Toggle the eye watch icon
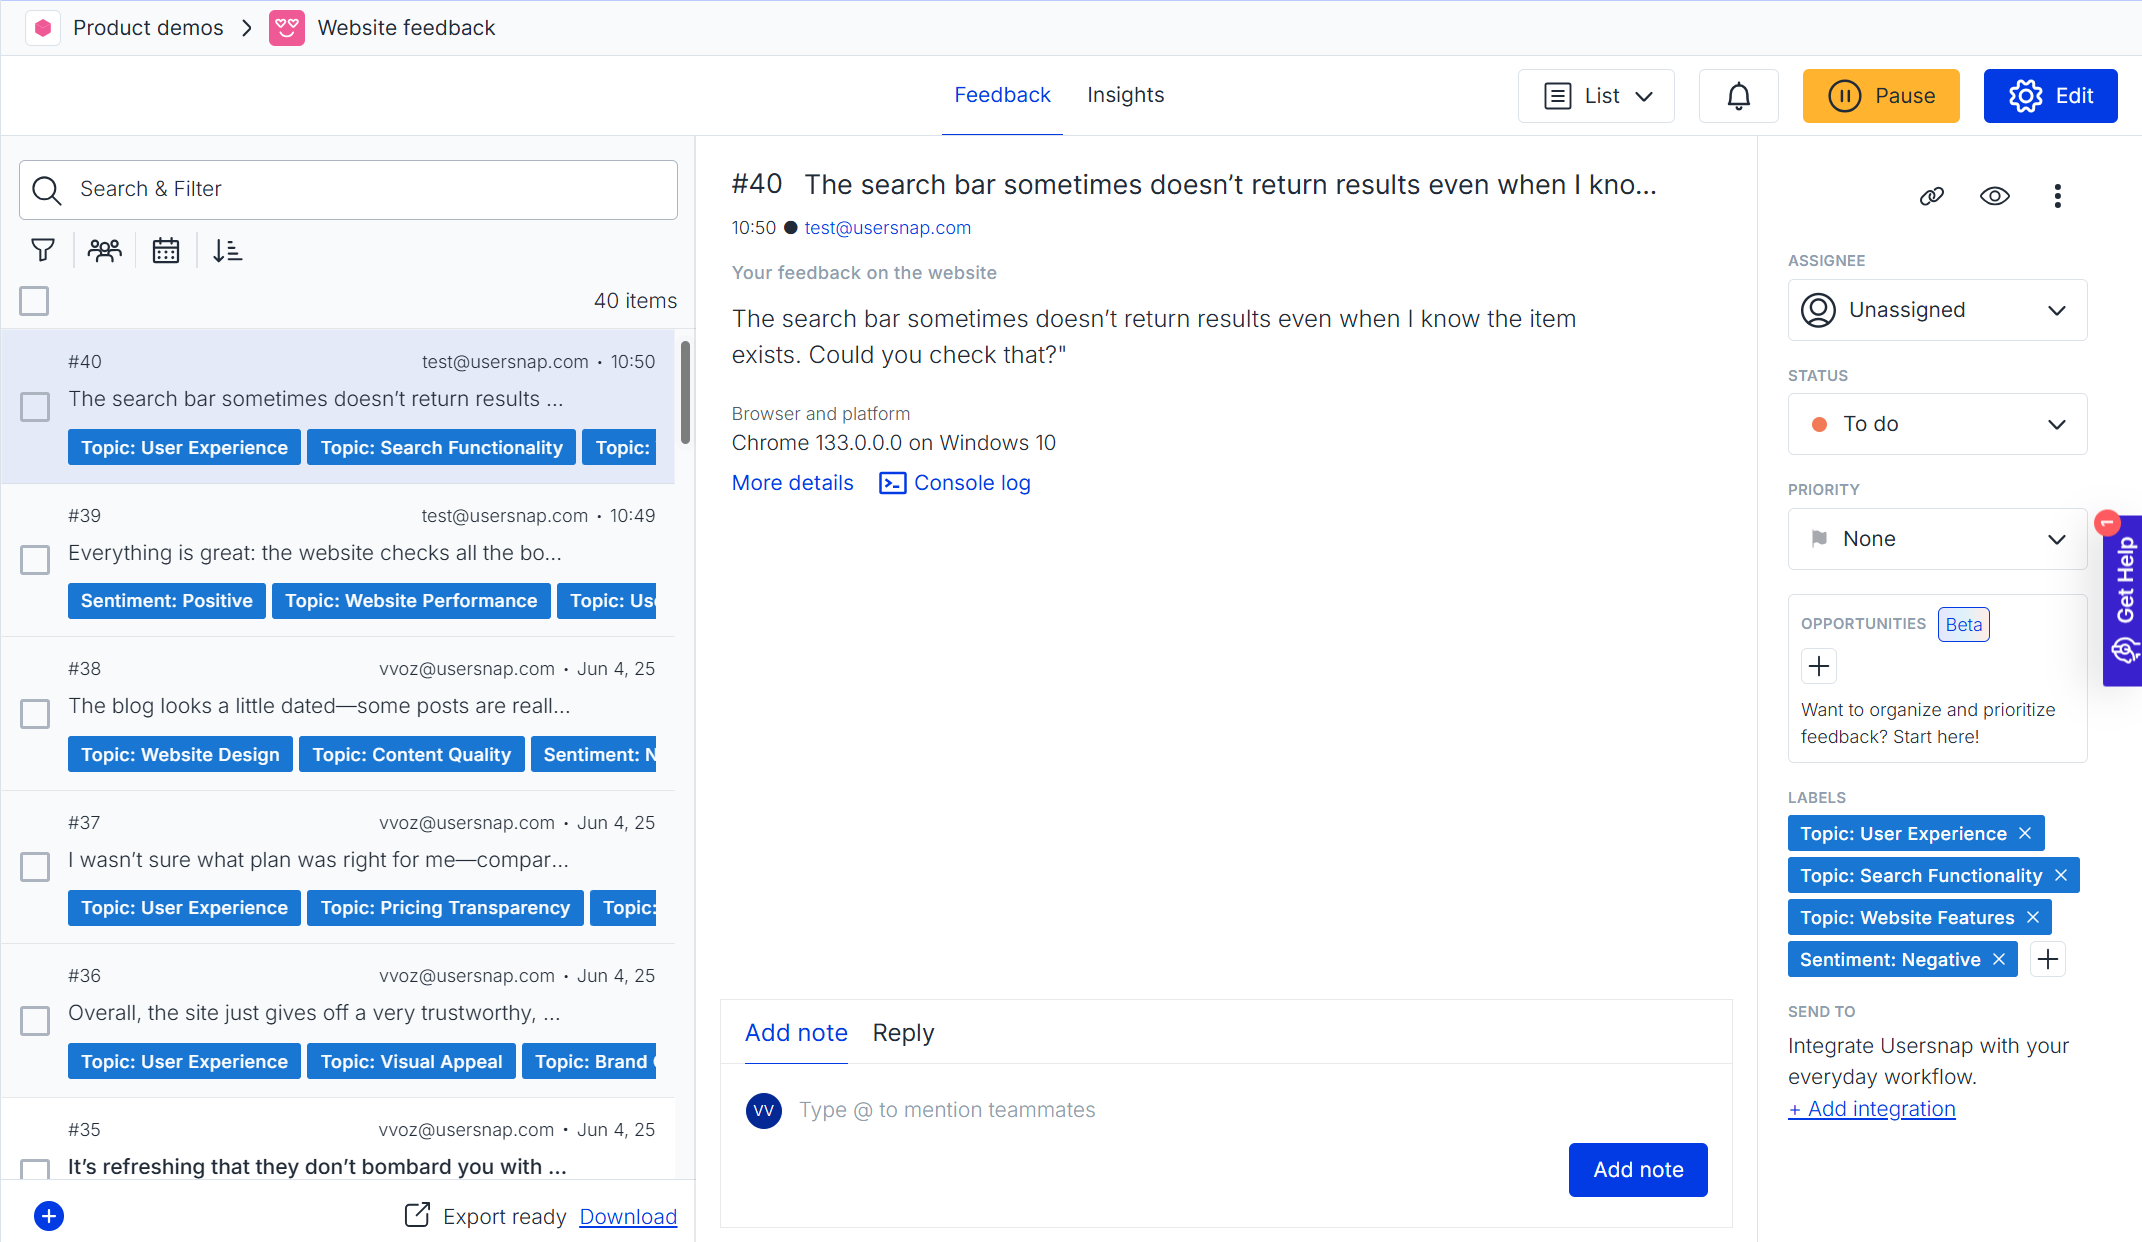Image resolution: width=2142 pixels, height=1242 pixels. tap(1995, 196)
